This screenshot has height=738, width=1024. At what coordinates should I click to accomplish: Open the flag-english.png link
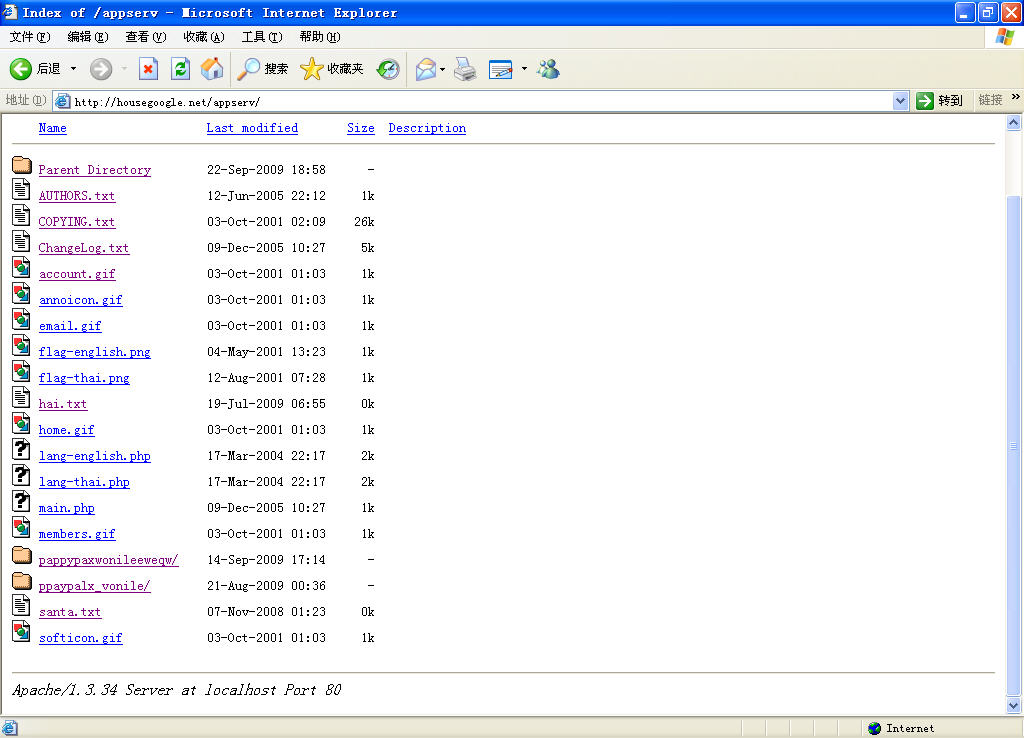tap(95, 352)
